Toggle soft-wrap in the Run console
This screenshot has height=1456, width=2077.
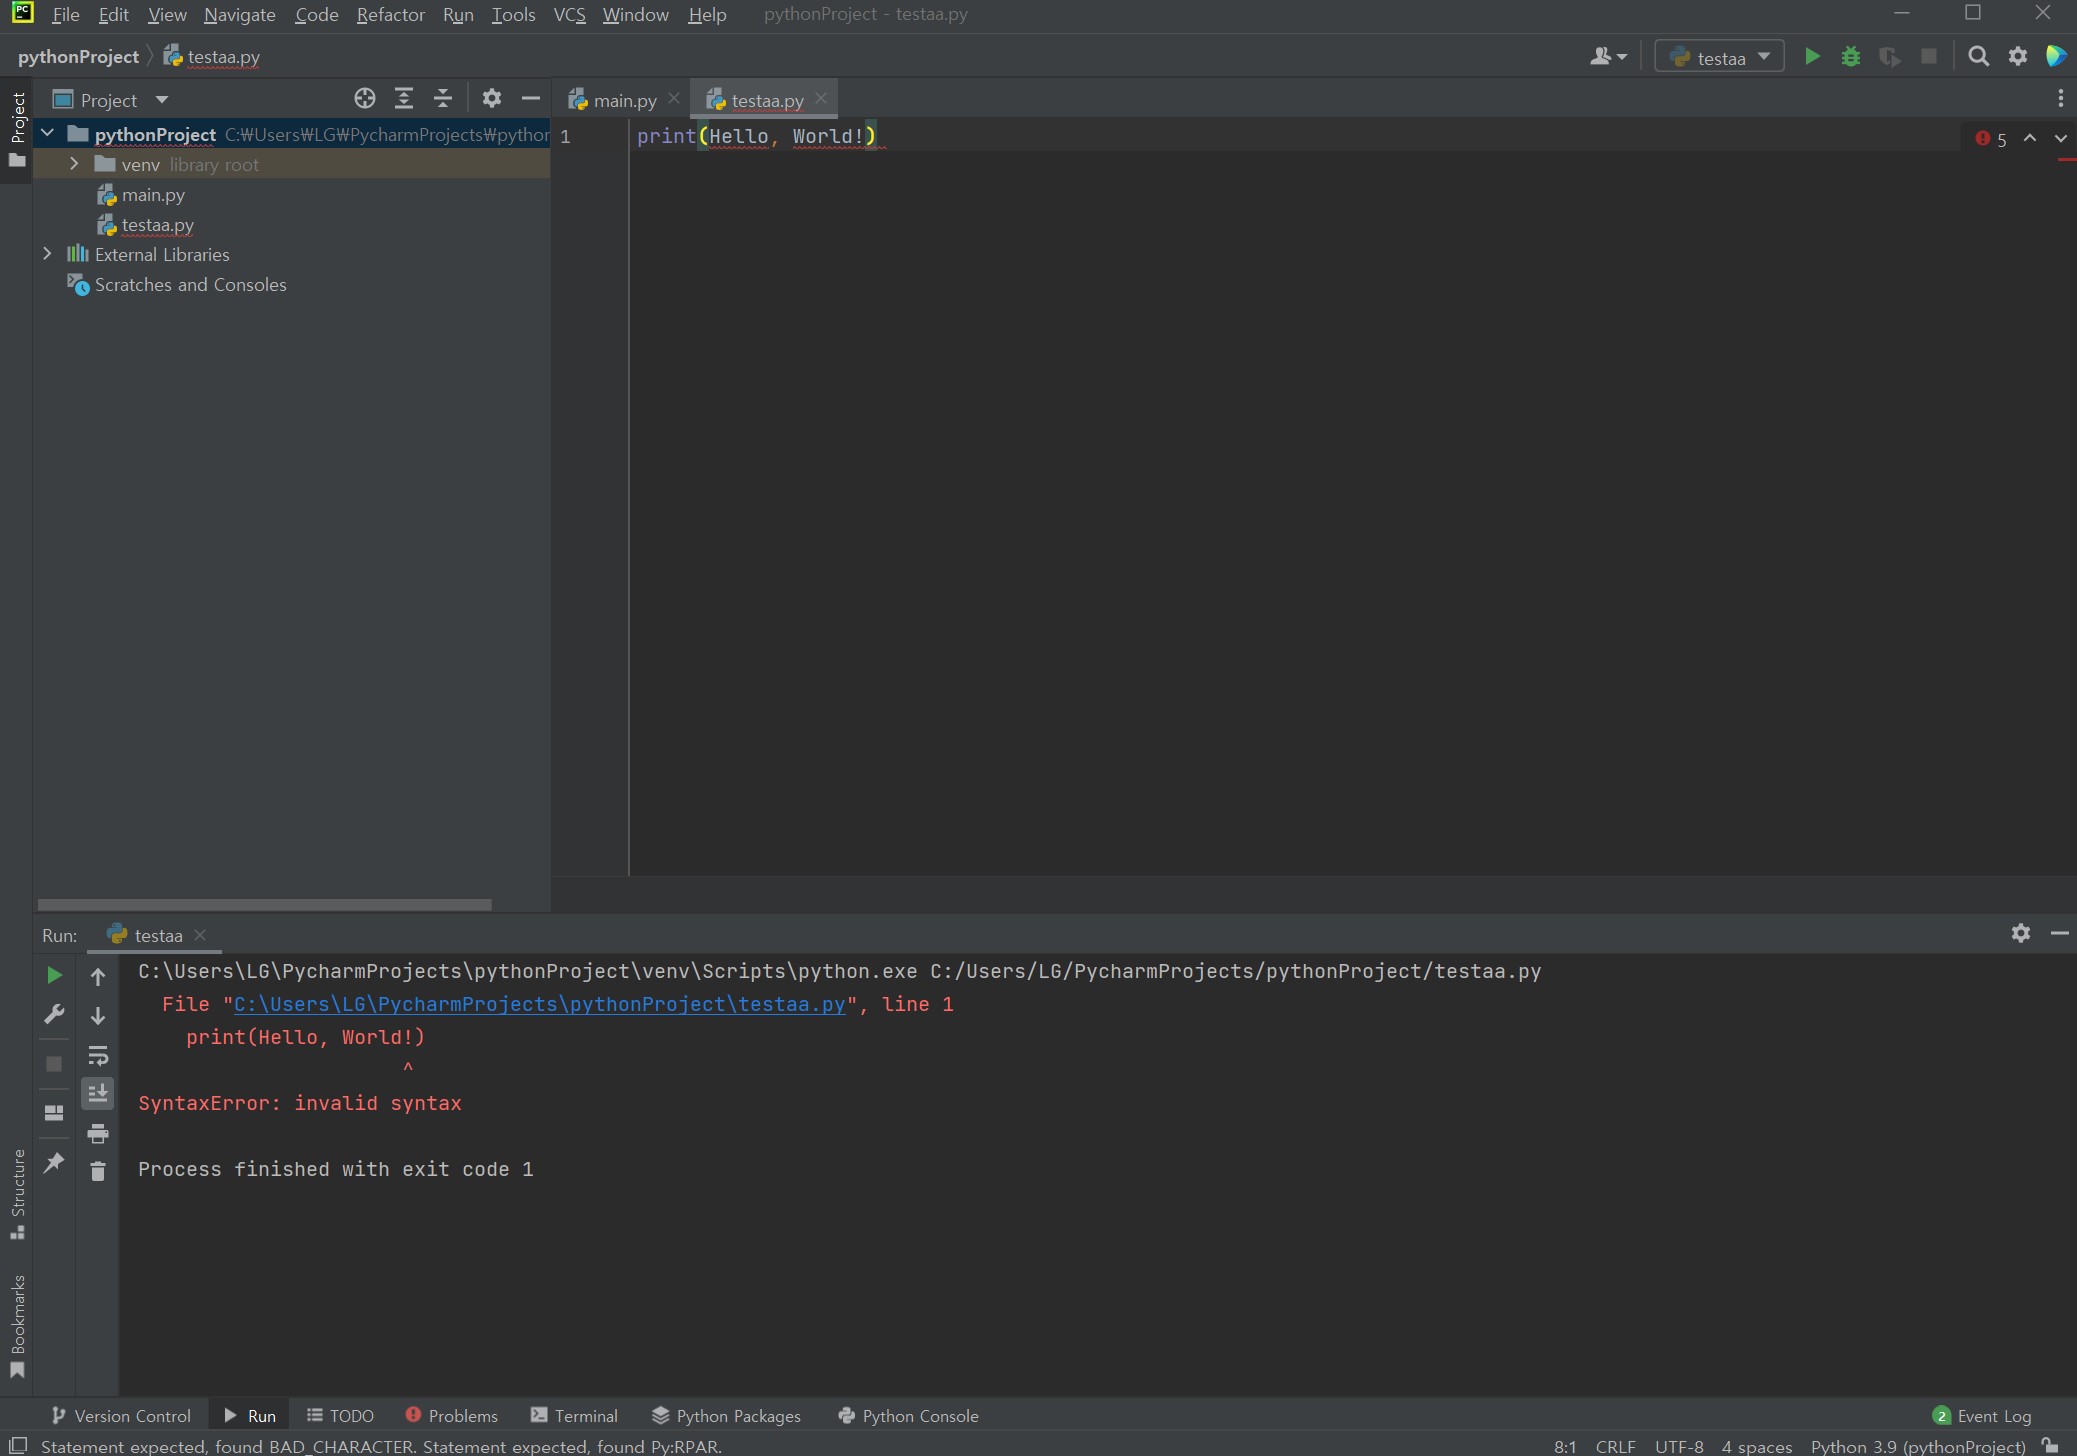coord(98,1055)
